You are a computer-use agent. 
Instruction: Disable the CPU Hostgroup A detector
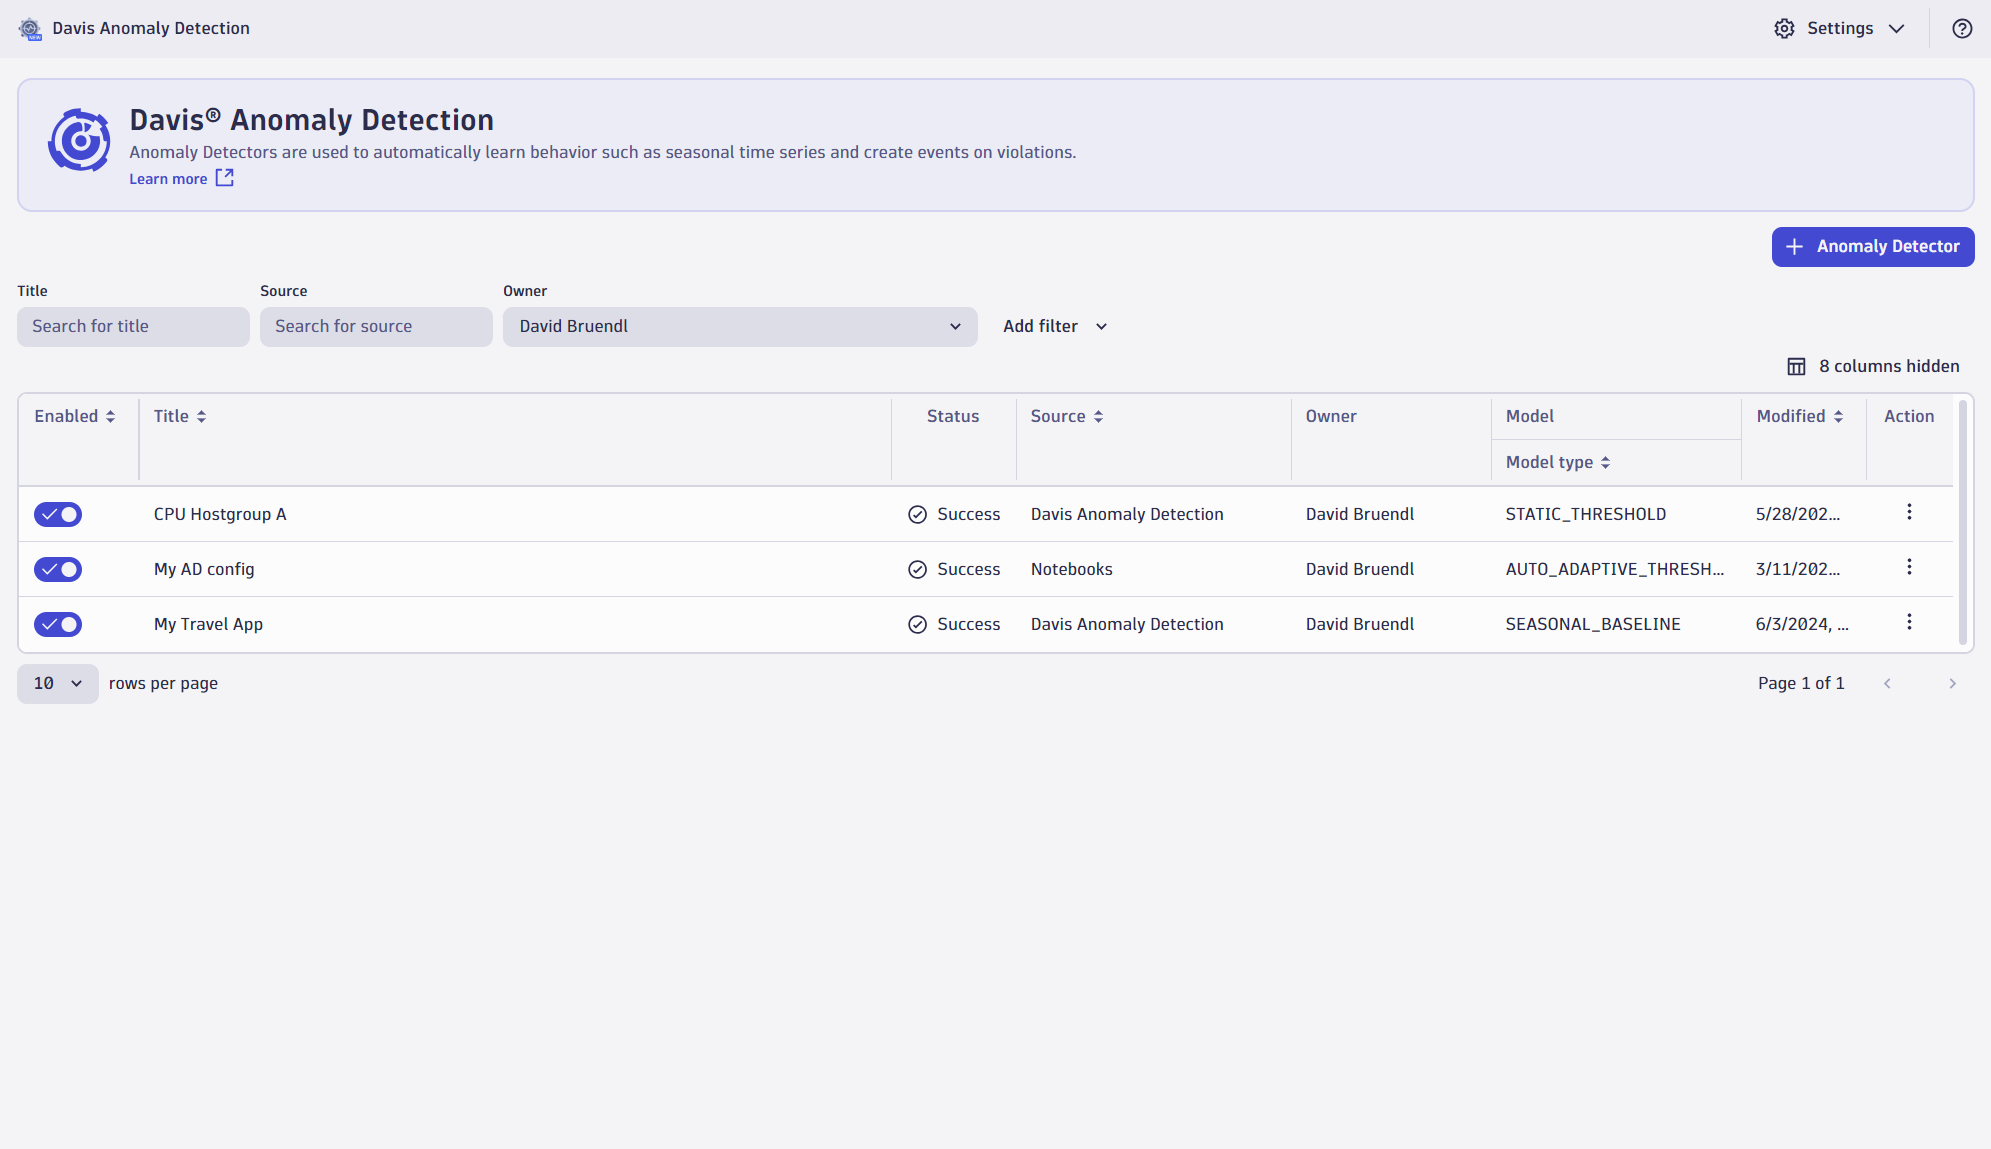point(58,515)
